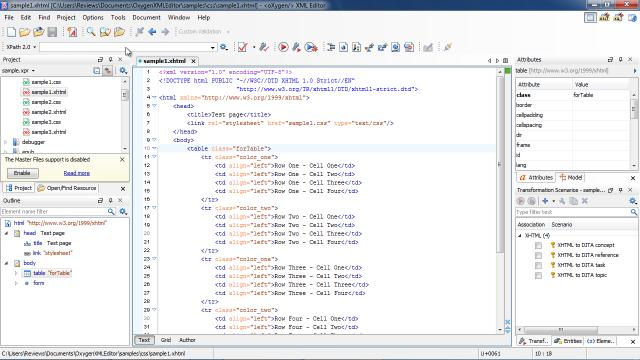Click the Validate red checkmark icon
The height and width of the screenshot is (360, 640).
pyautogui.click(x=242, y=47)
